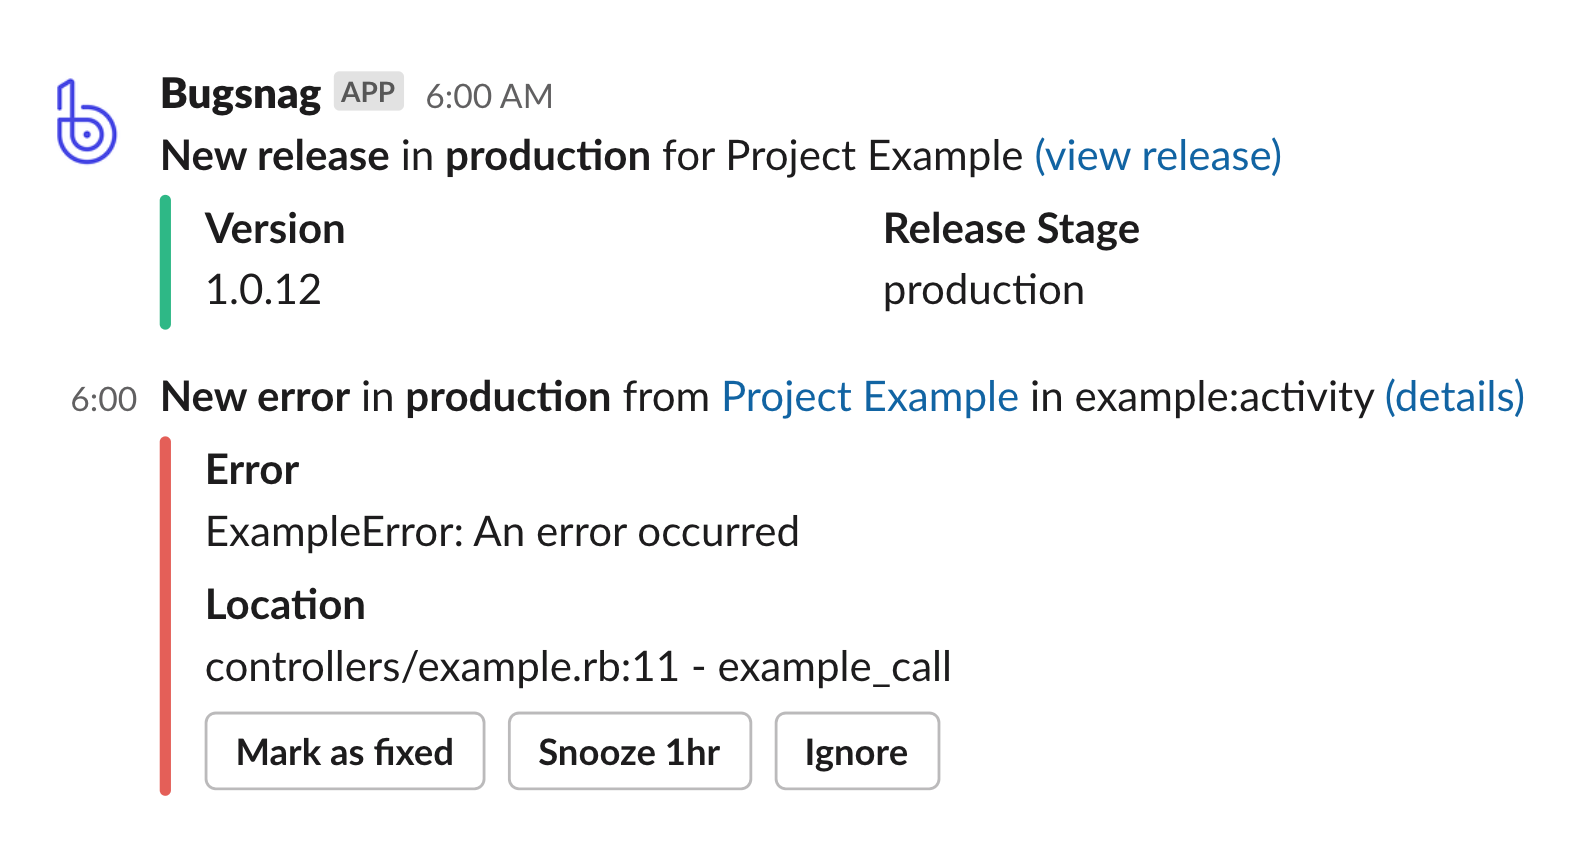Click the Location field heading

click(285, 605)
